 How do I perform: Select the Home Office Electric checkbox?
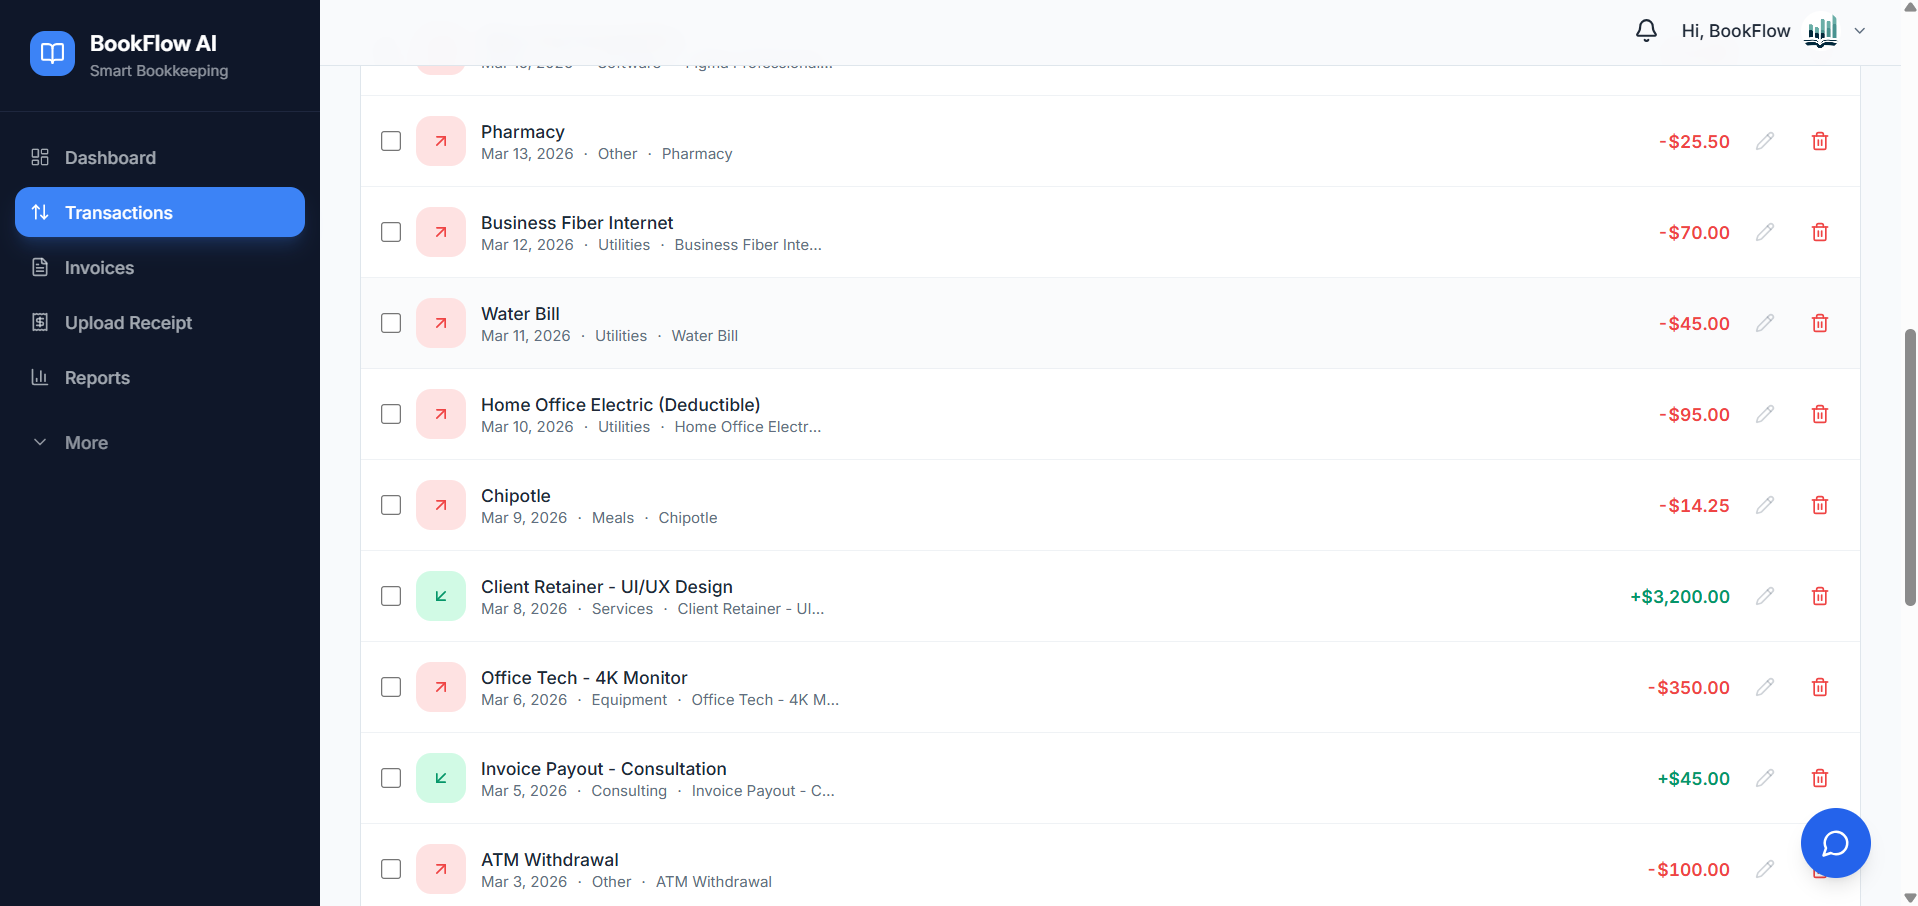[x=391, y=414]
